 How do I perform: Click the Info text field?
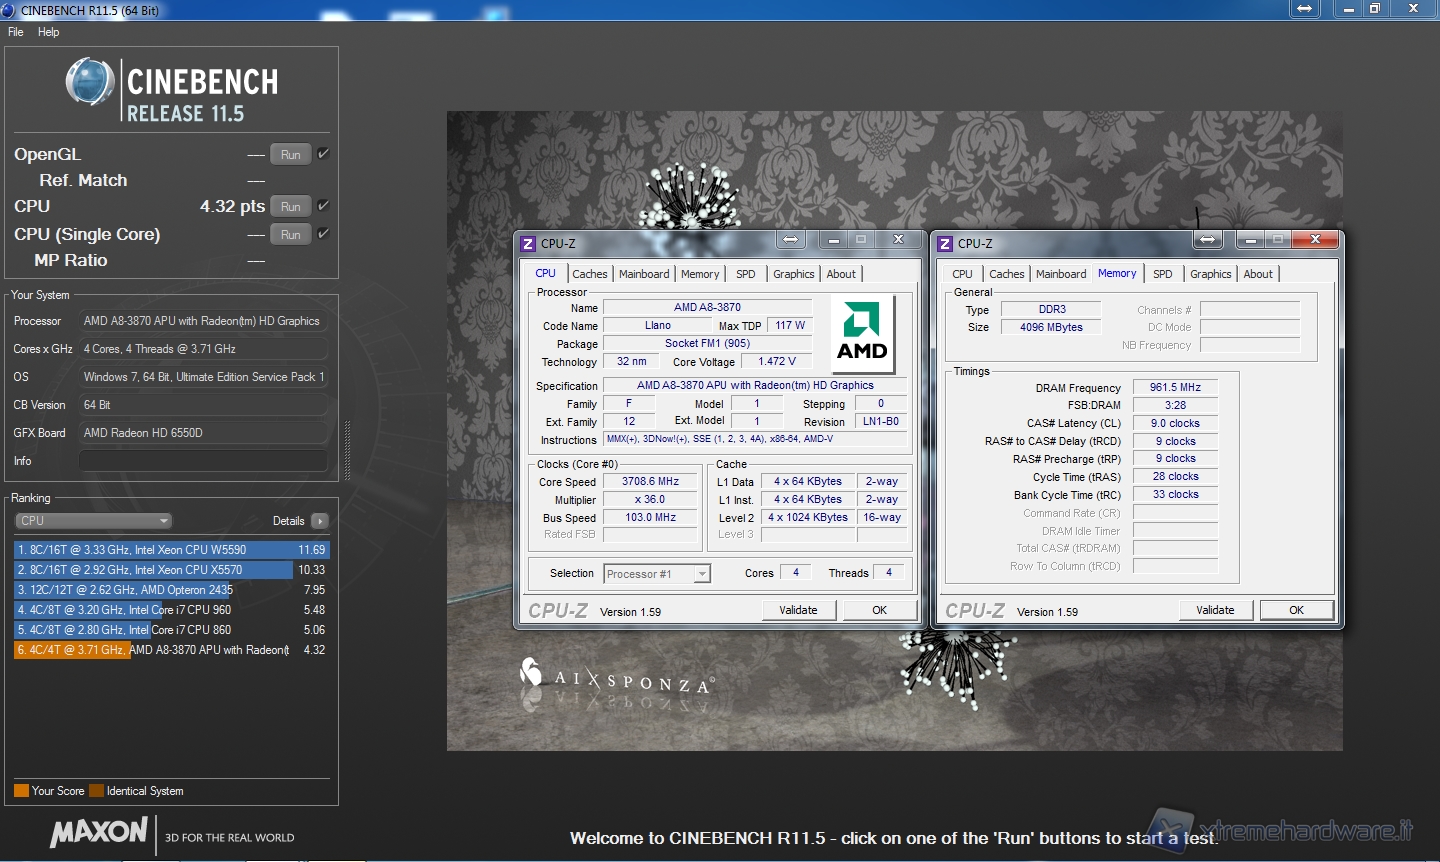tap(203, 461)
